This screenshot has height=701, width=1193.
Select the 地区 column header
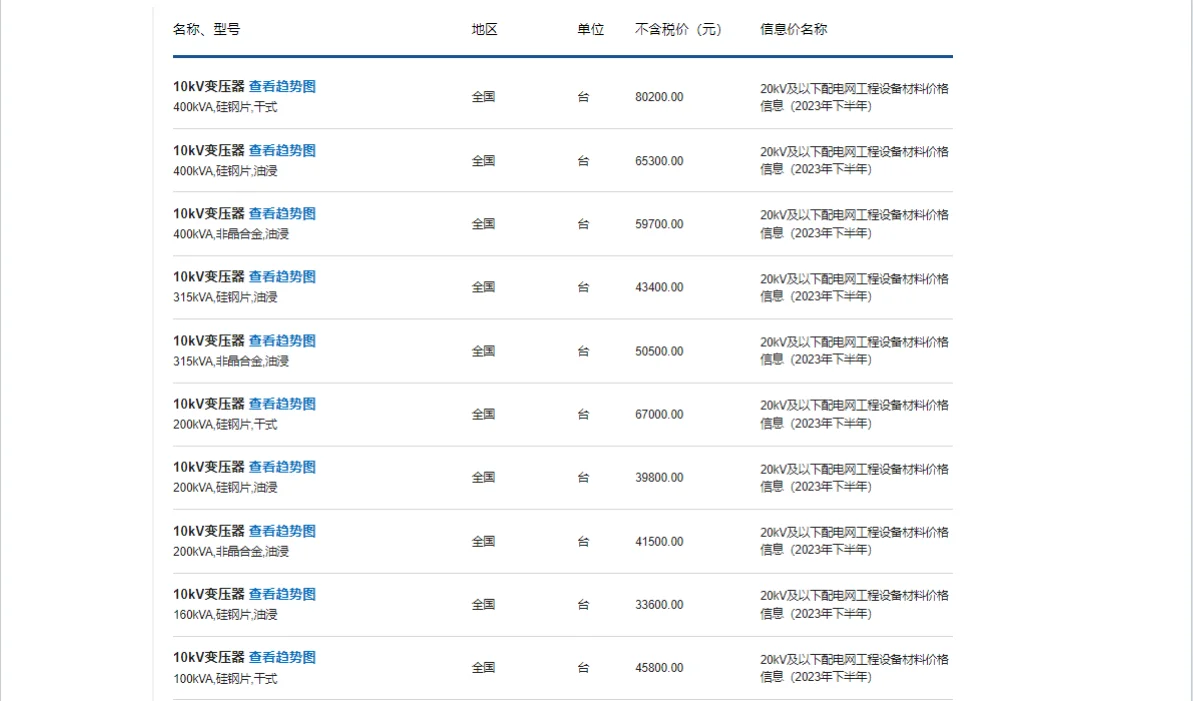click(484, 29)
